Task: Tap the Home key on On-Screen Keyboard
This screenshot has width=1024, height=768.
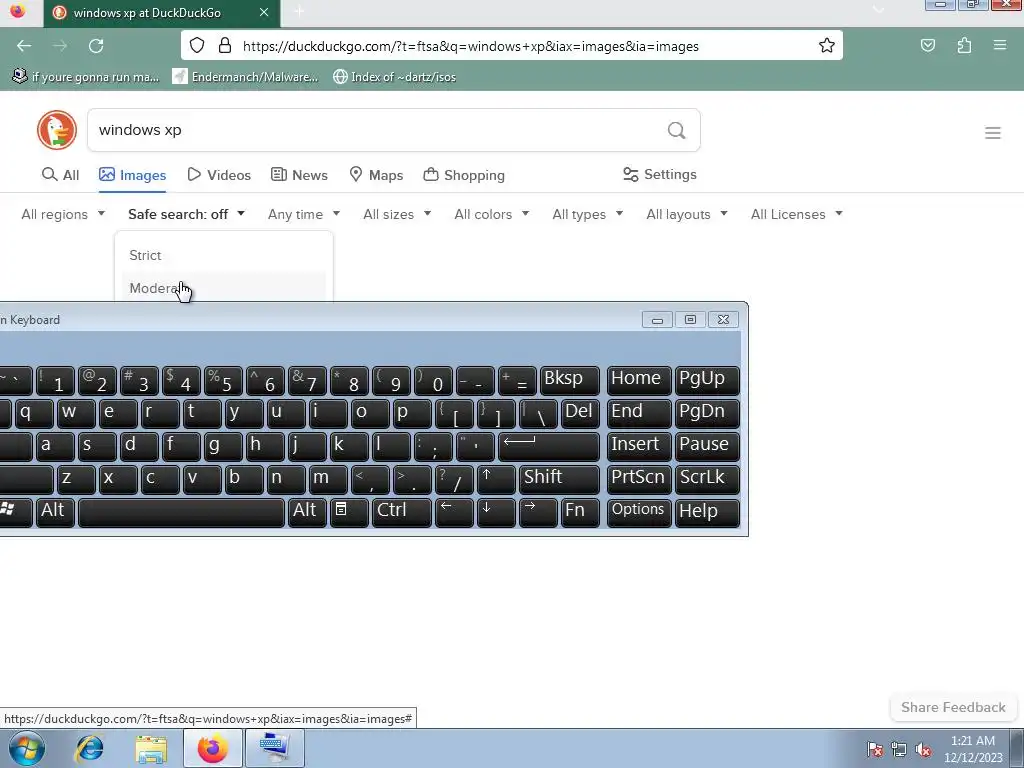Action: tap(639, 380)
